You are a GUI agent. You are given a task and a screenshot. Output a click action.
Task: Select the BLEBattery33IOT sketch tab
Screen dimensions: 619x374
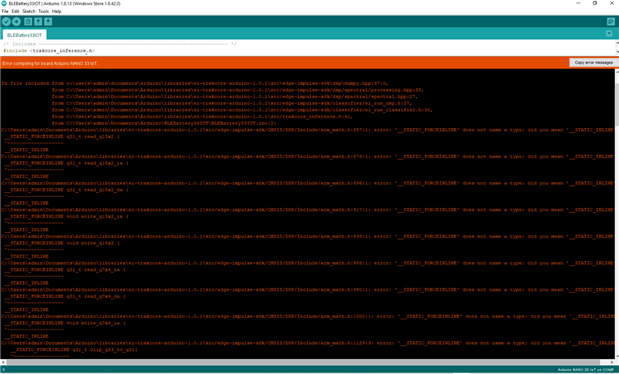(24, 35)
